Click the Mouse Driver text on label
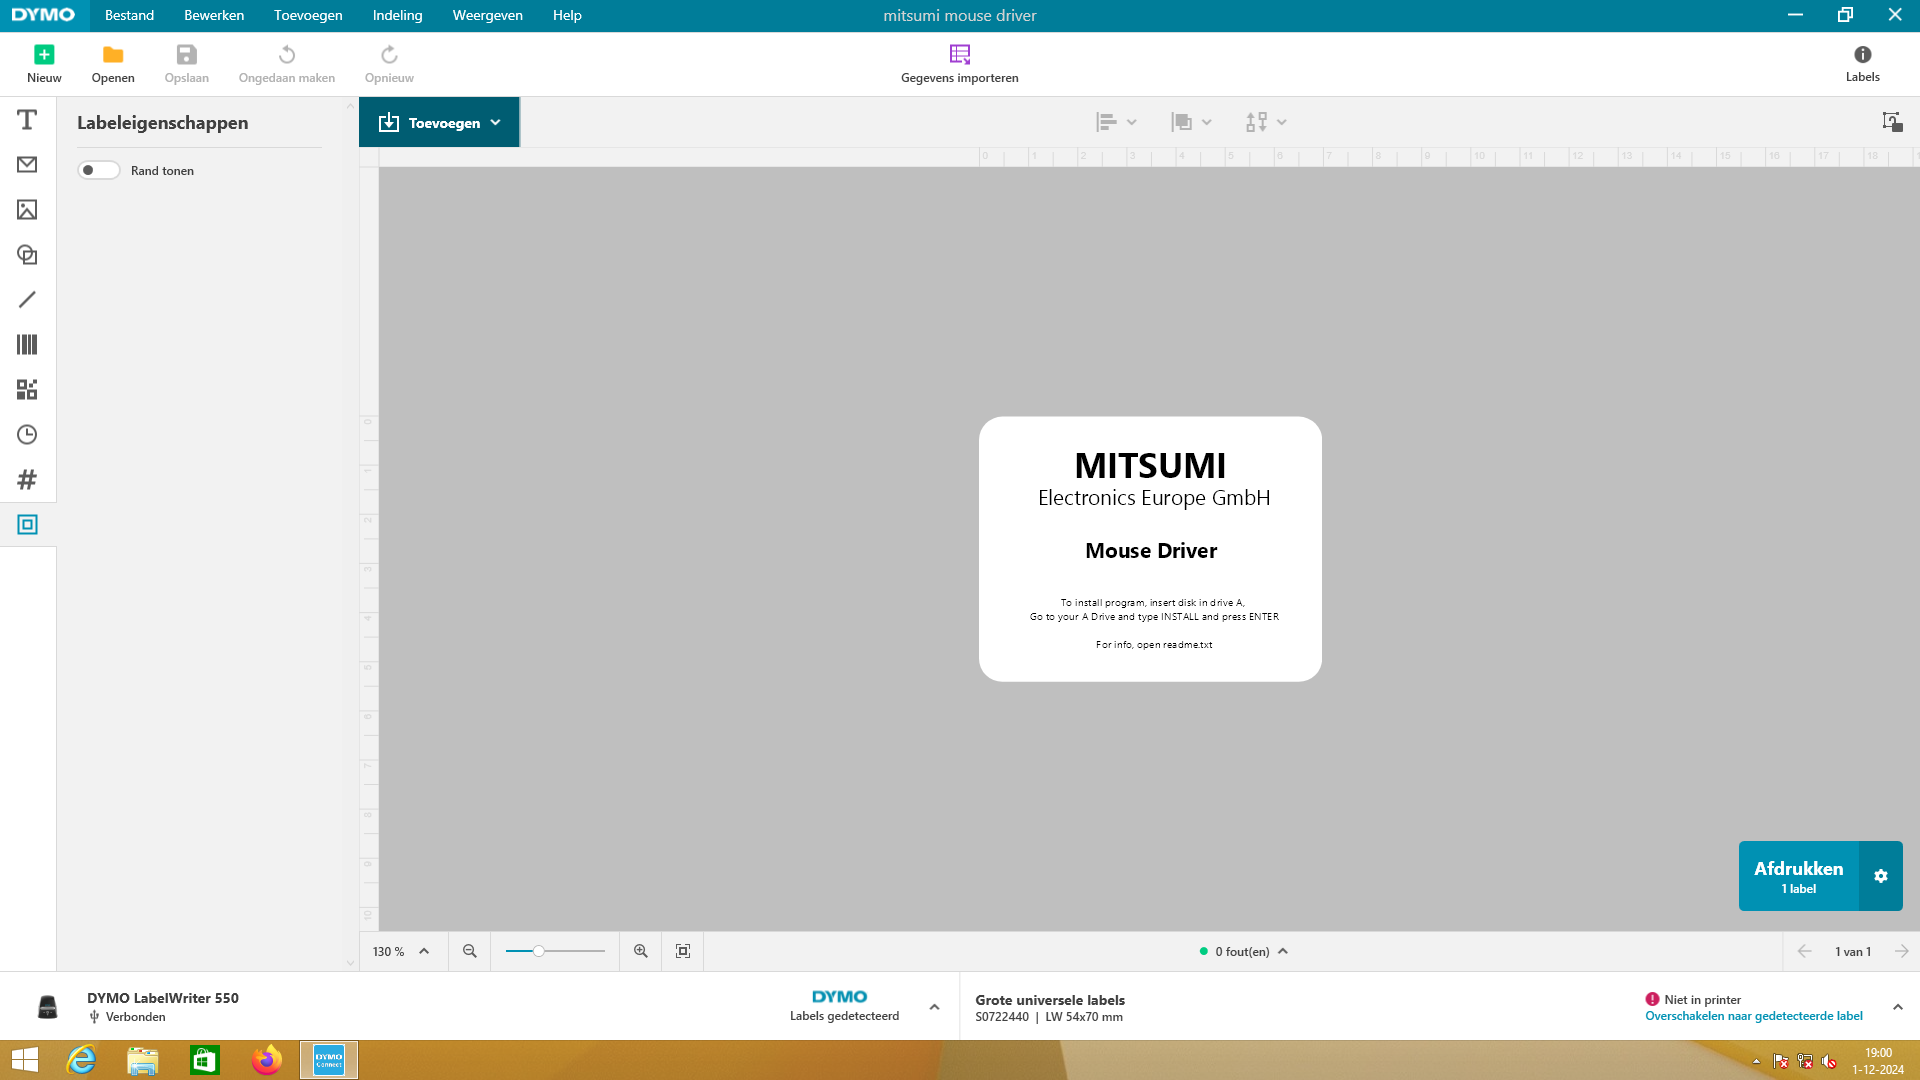 pyautogui.click(x=1151, y=551)
